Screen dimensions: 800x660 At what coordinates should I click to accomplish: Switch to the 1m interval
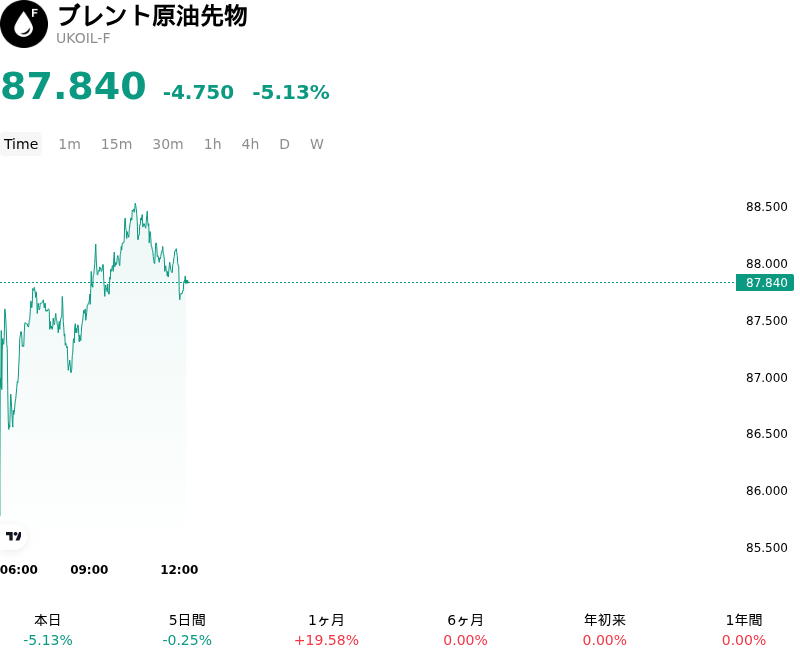[x=69, y=144]
